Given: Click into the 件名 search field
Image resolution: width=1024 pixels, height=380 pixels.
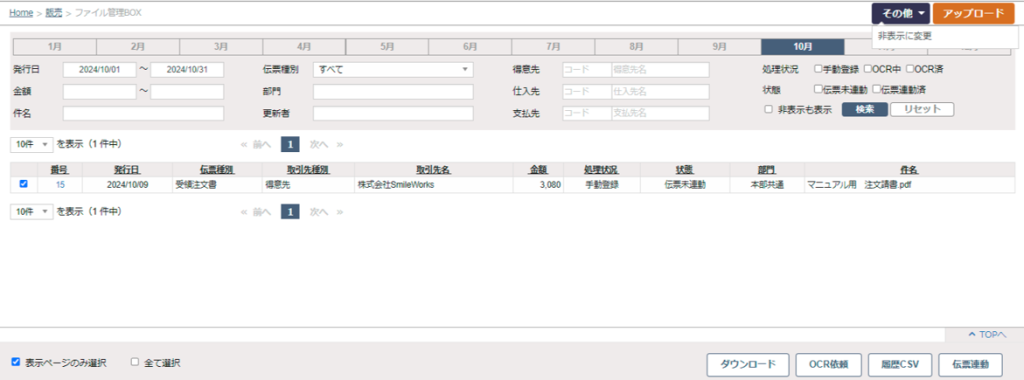Looking at the screenshot, I should (x=143, y=114).
